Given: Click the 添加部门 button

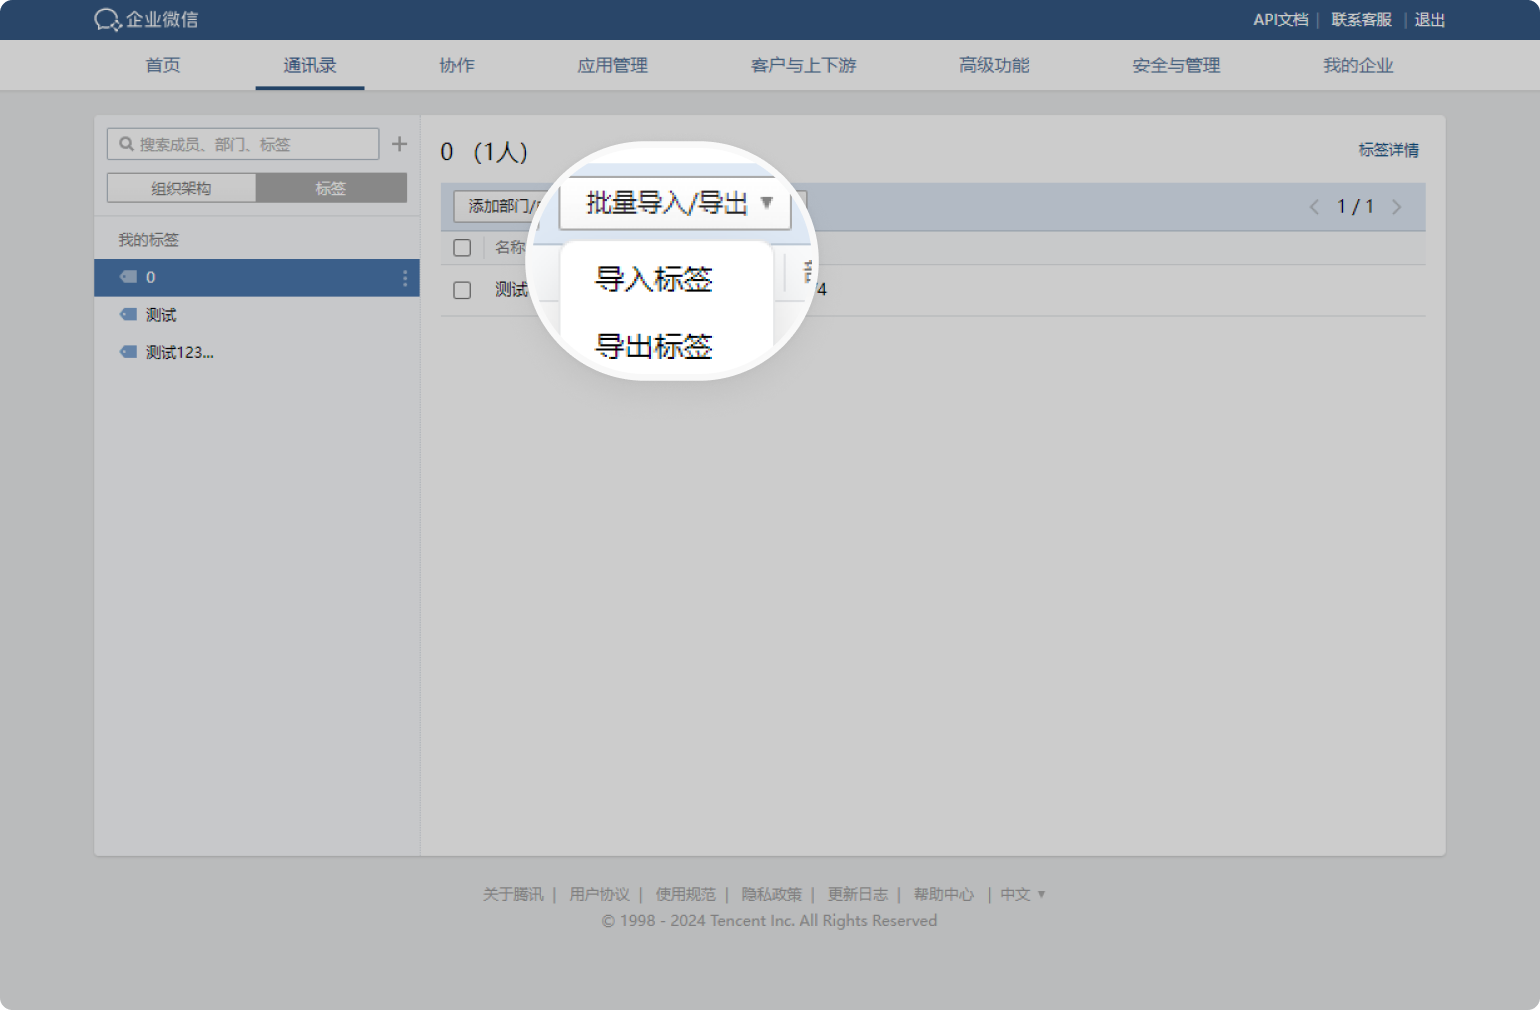Looking at the screenshot, I should [x=498, y=206].
